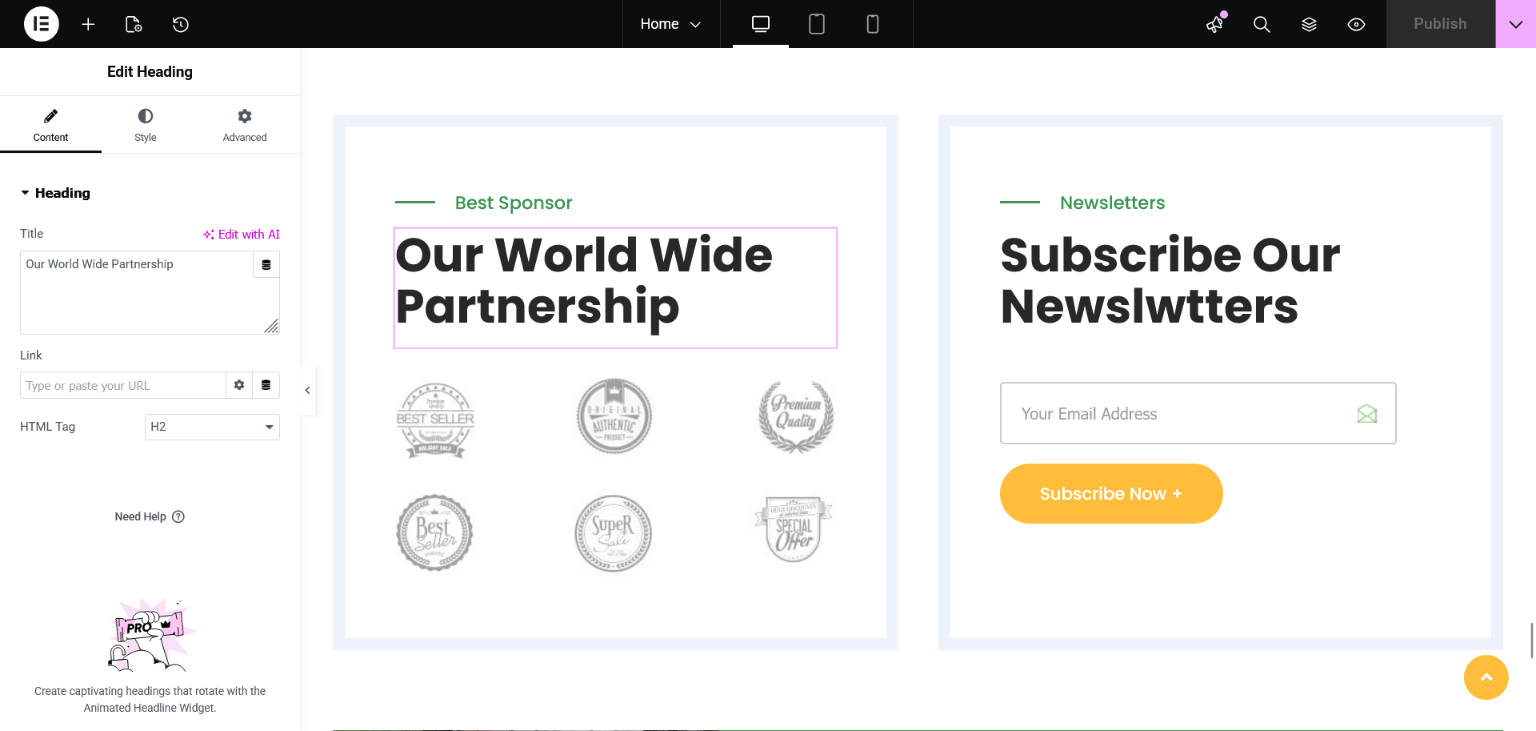Screen dimensions: 1536x731
Task: Click dynamic tags icon beside Title field
Action: pos(266,265)
